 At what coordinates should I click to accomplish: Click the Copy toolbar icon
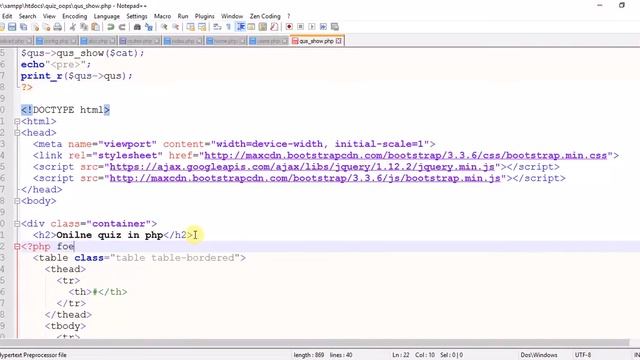click(84, 27)
